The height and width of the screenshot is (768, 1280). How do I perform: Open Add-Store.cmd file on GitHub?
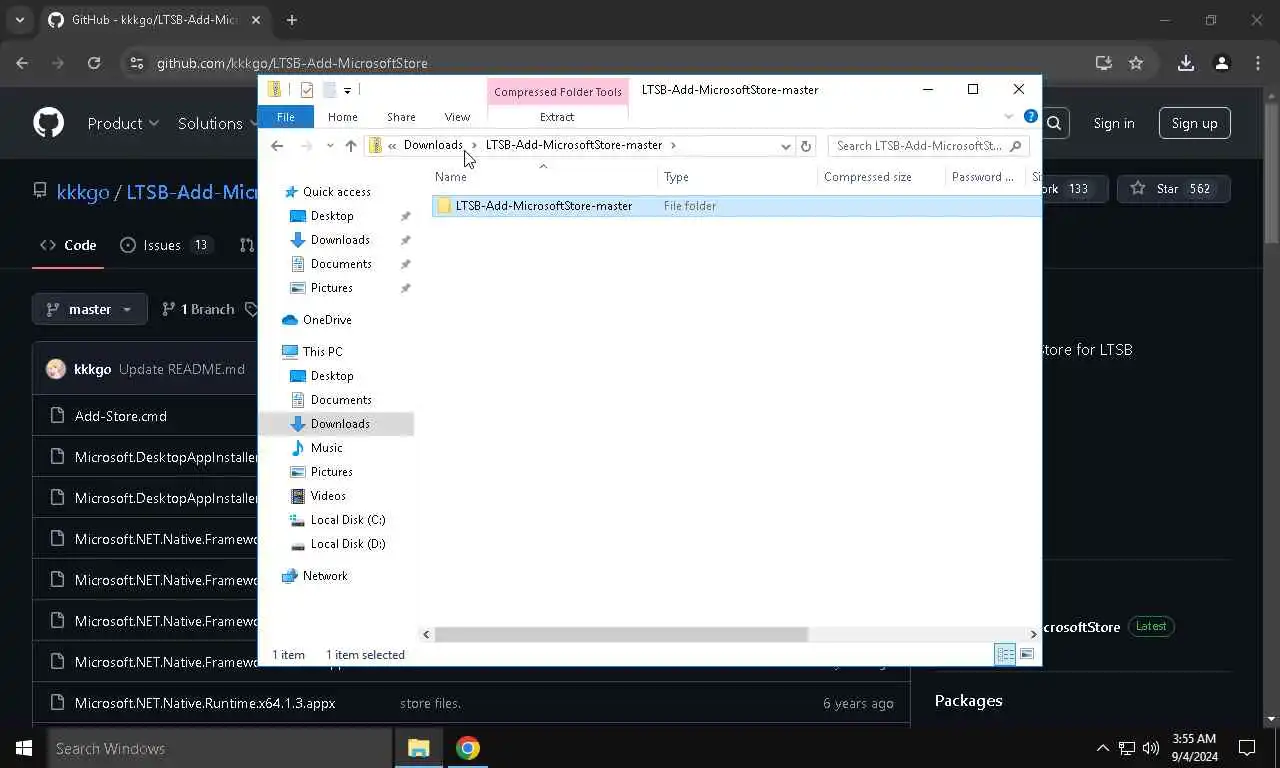(121, 416)
